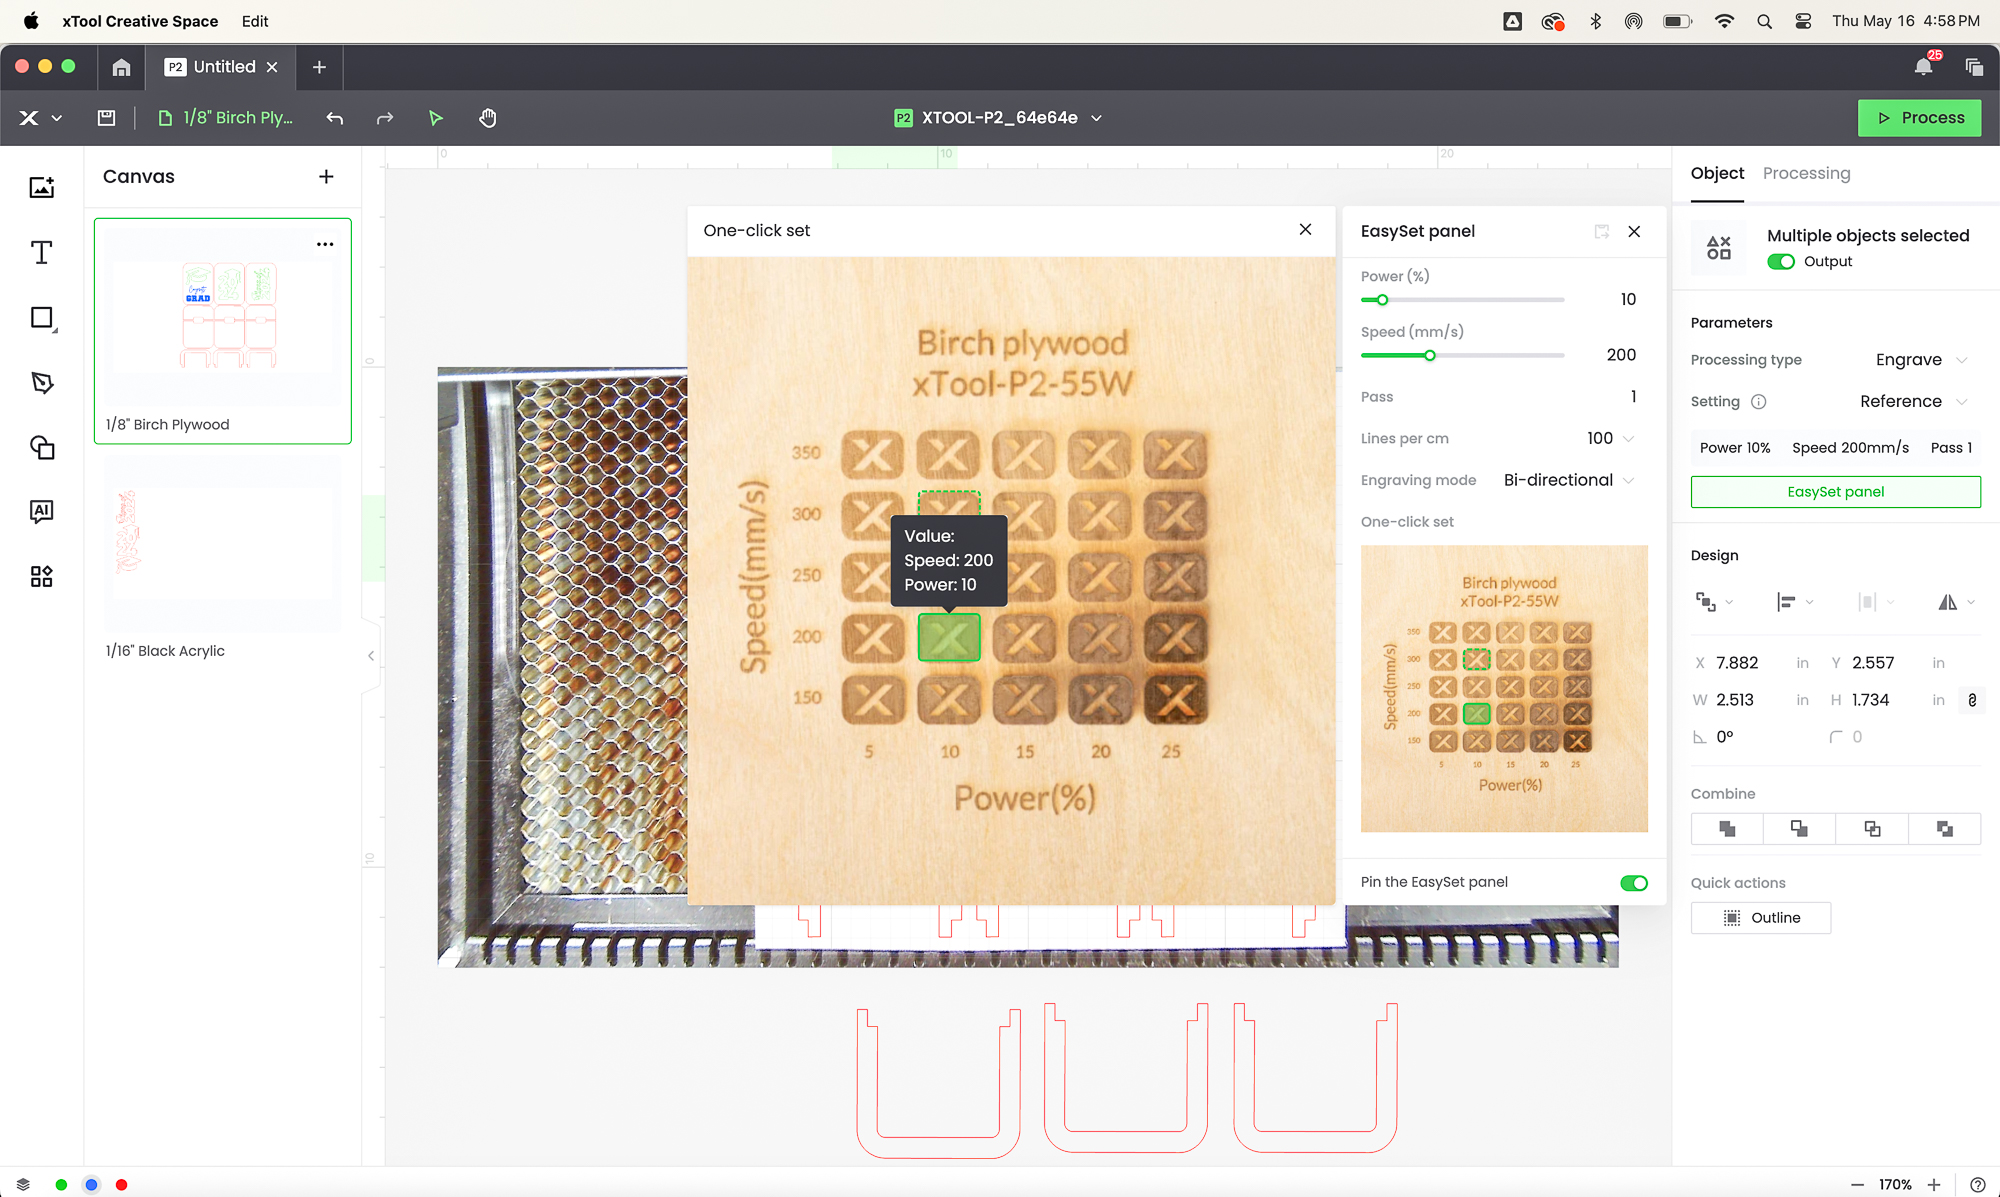Expand the Processing type Engrave dropdown
Screen dimensions: 2000x1197
point(1921,360)
